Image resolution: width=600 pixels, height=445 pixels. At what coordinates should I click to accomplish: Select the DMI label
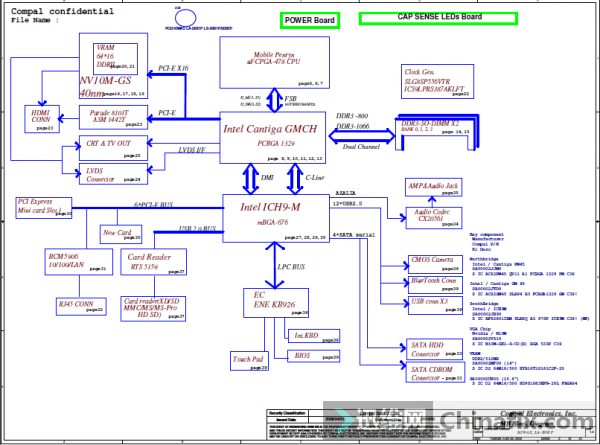[267, 178]
